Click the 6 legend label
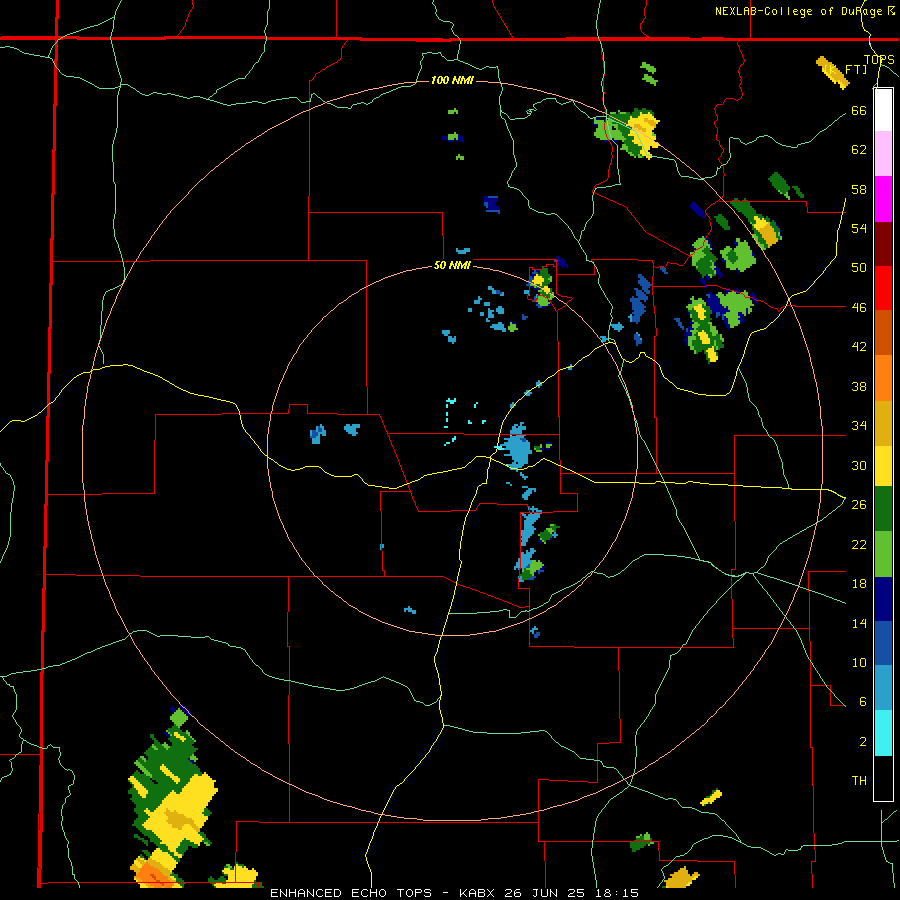Viewport: 900px width, 900px height. [863, 701]
